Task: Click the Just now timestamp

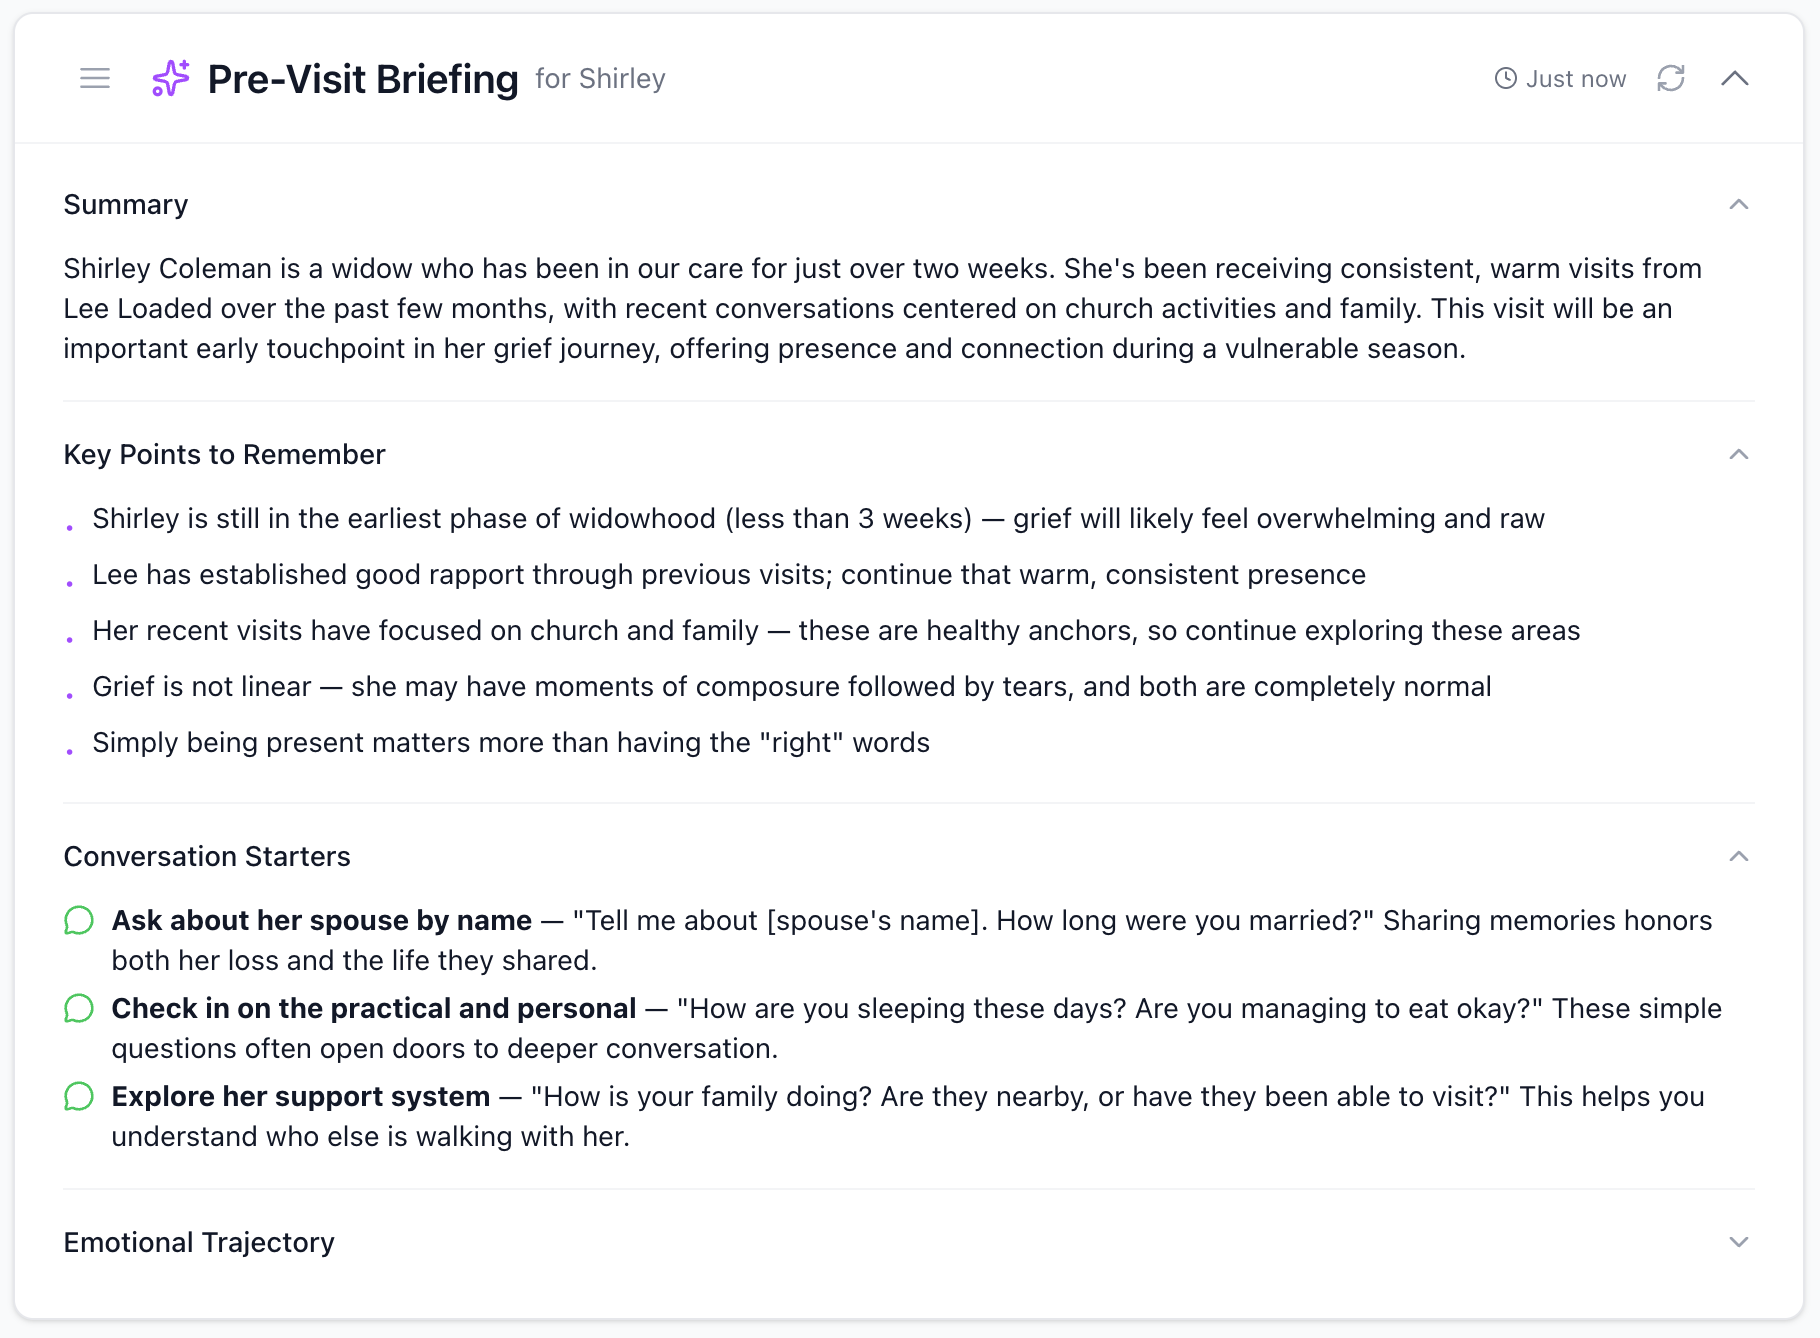Action: click(x=1576, y=78)
